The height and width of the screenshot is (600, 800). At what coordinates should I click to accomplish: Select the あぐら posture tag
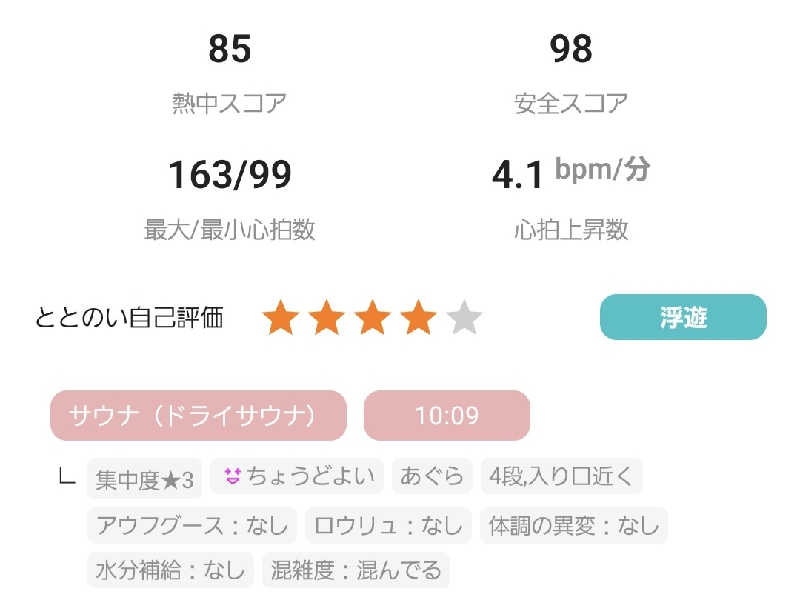pyautogui.click(x=432, y=476)
